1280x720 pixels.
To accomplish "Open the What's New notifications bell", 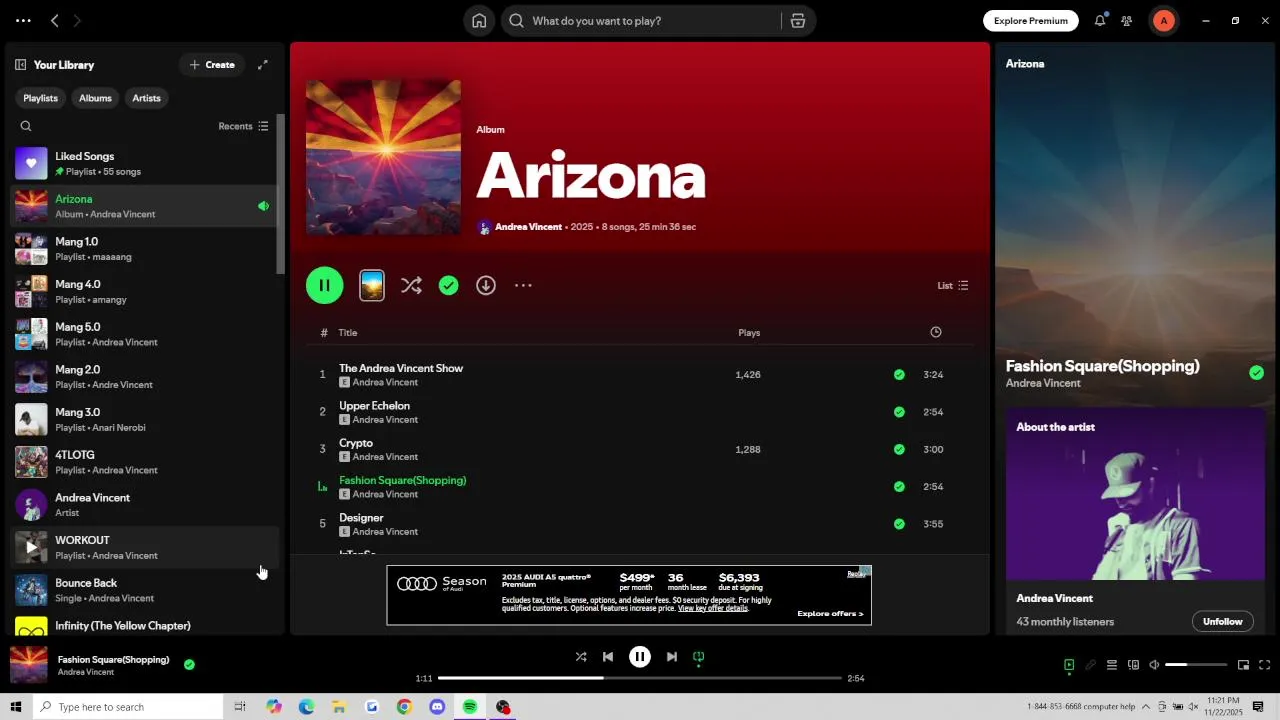I will [x=1100, y=21].
